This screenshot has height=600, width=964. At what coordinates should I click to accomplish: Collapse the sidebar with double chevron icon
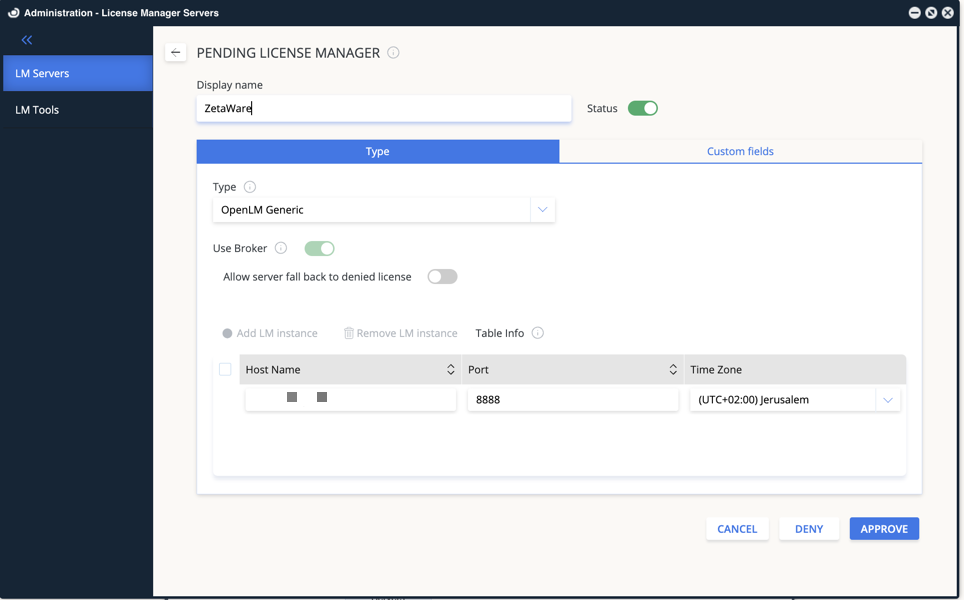pyautogui.click(x=27, y=40)
